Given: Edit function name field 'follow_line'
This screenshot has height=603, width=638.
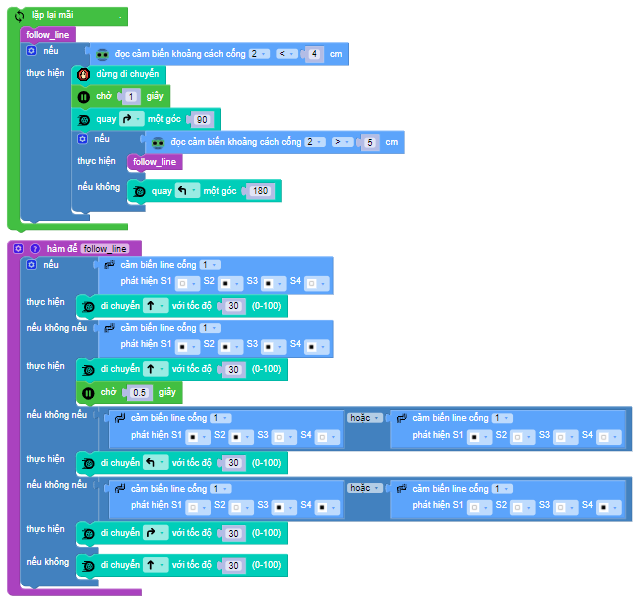Looking at the screenshot, I should [x=105, y=249].
